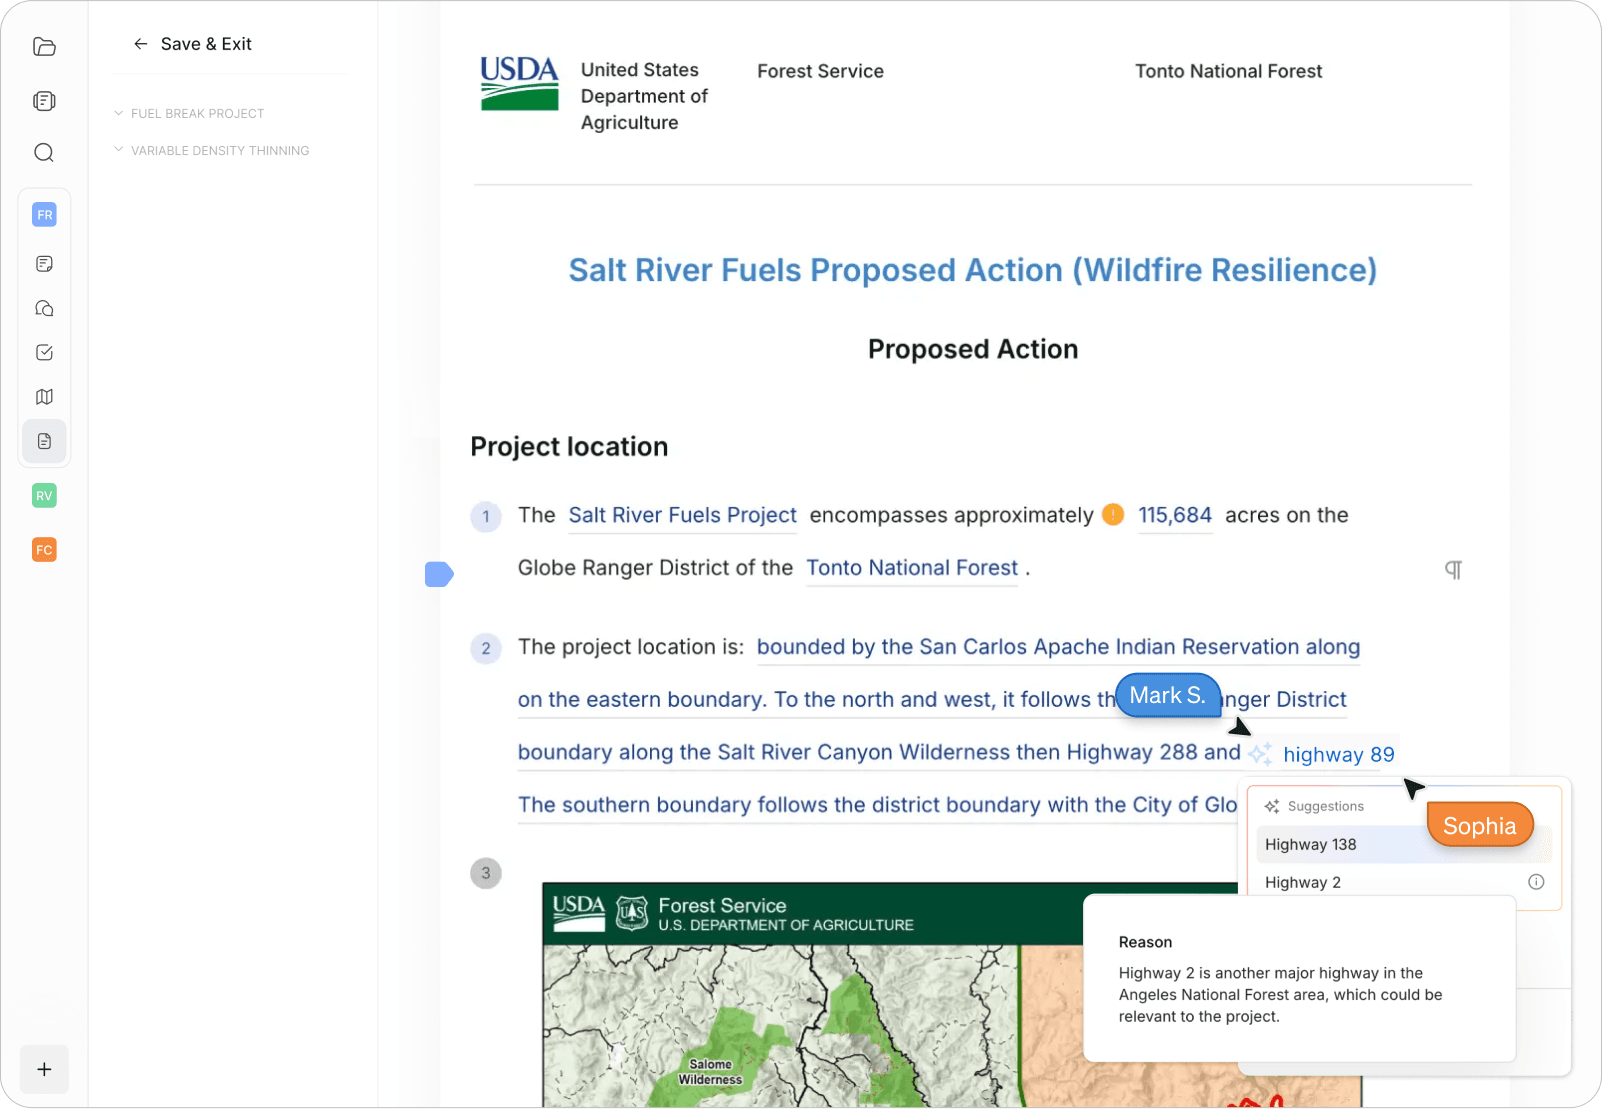Select the active document icon

(44, 441)
